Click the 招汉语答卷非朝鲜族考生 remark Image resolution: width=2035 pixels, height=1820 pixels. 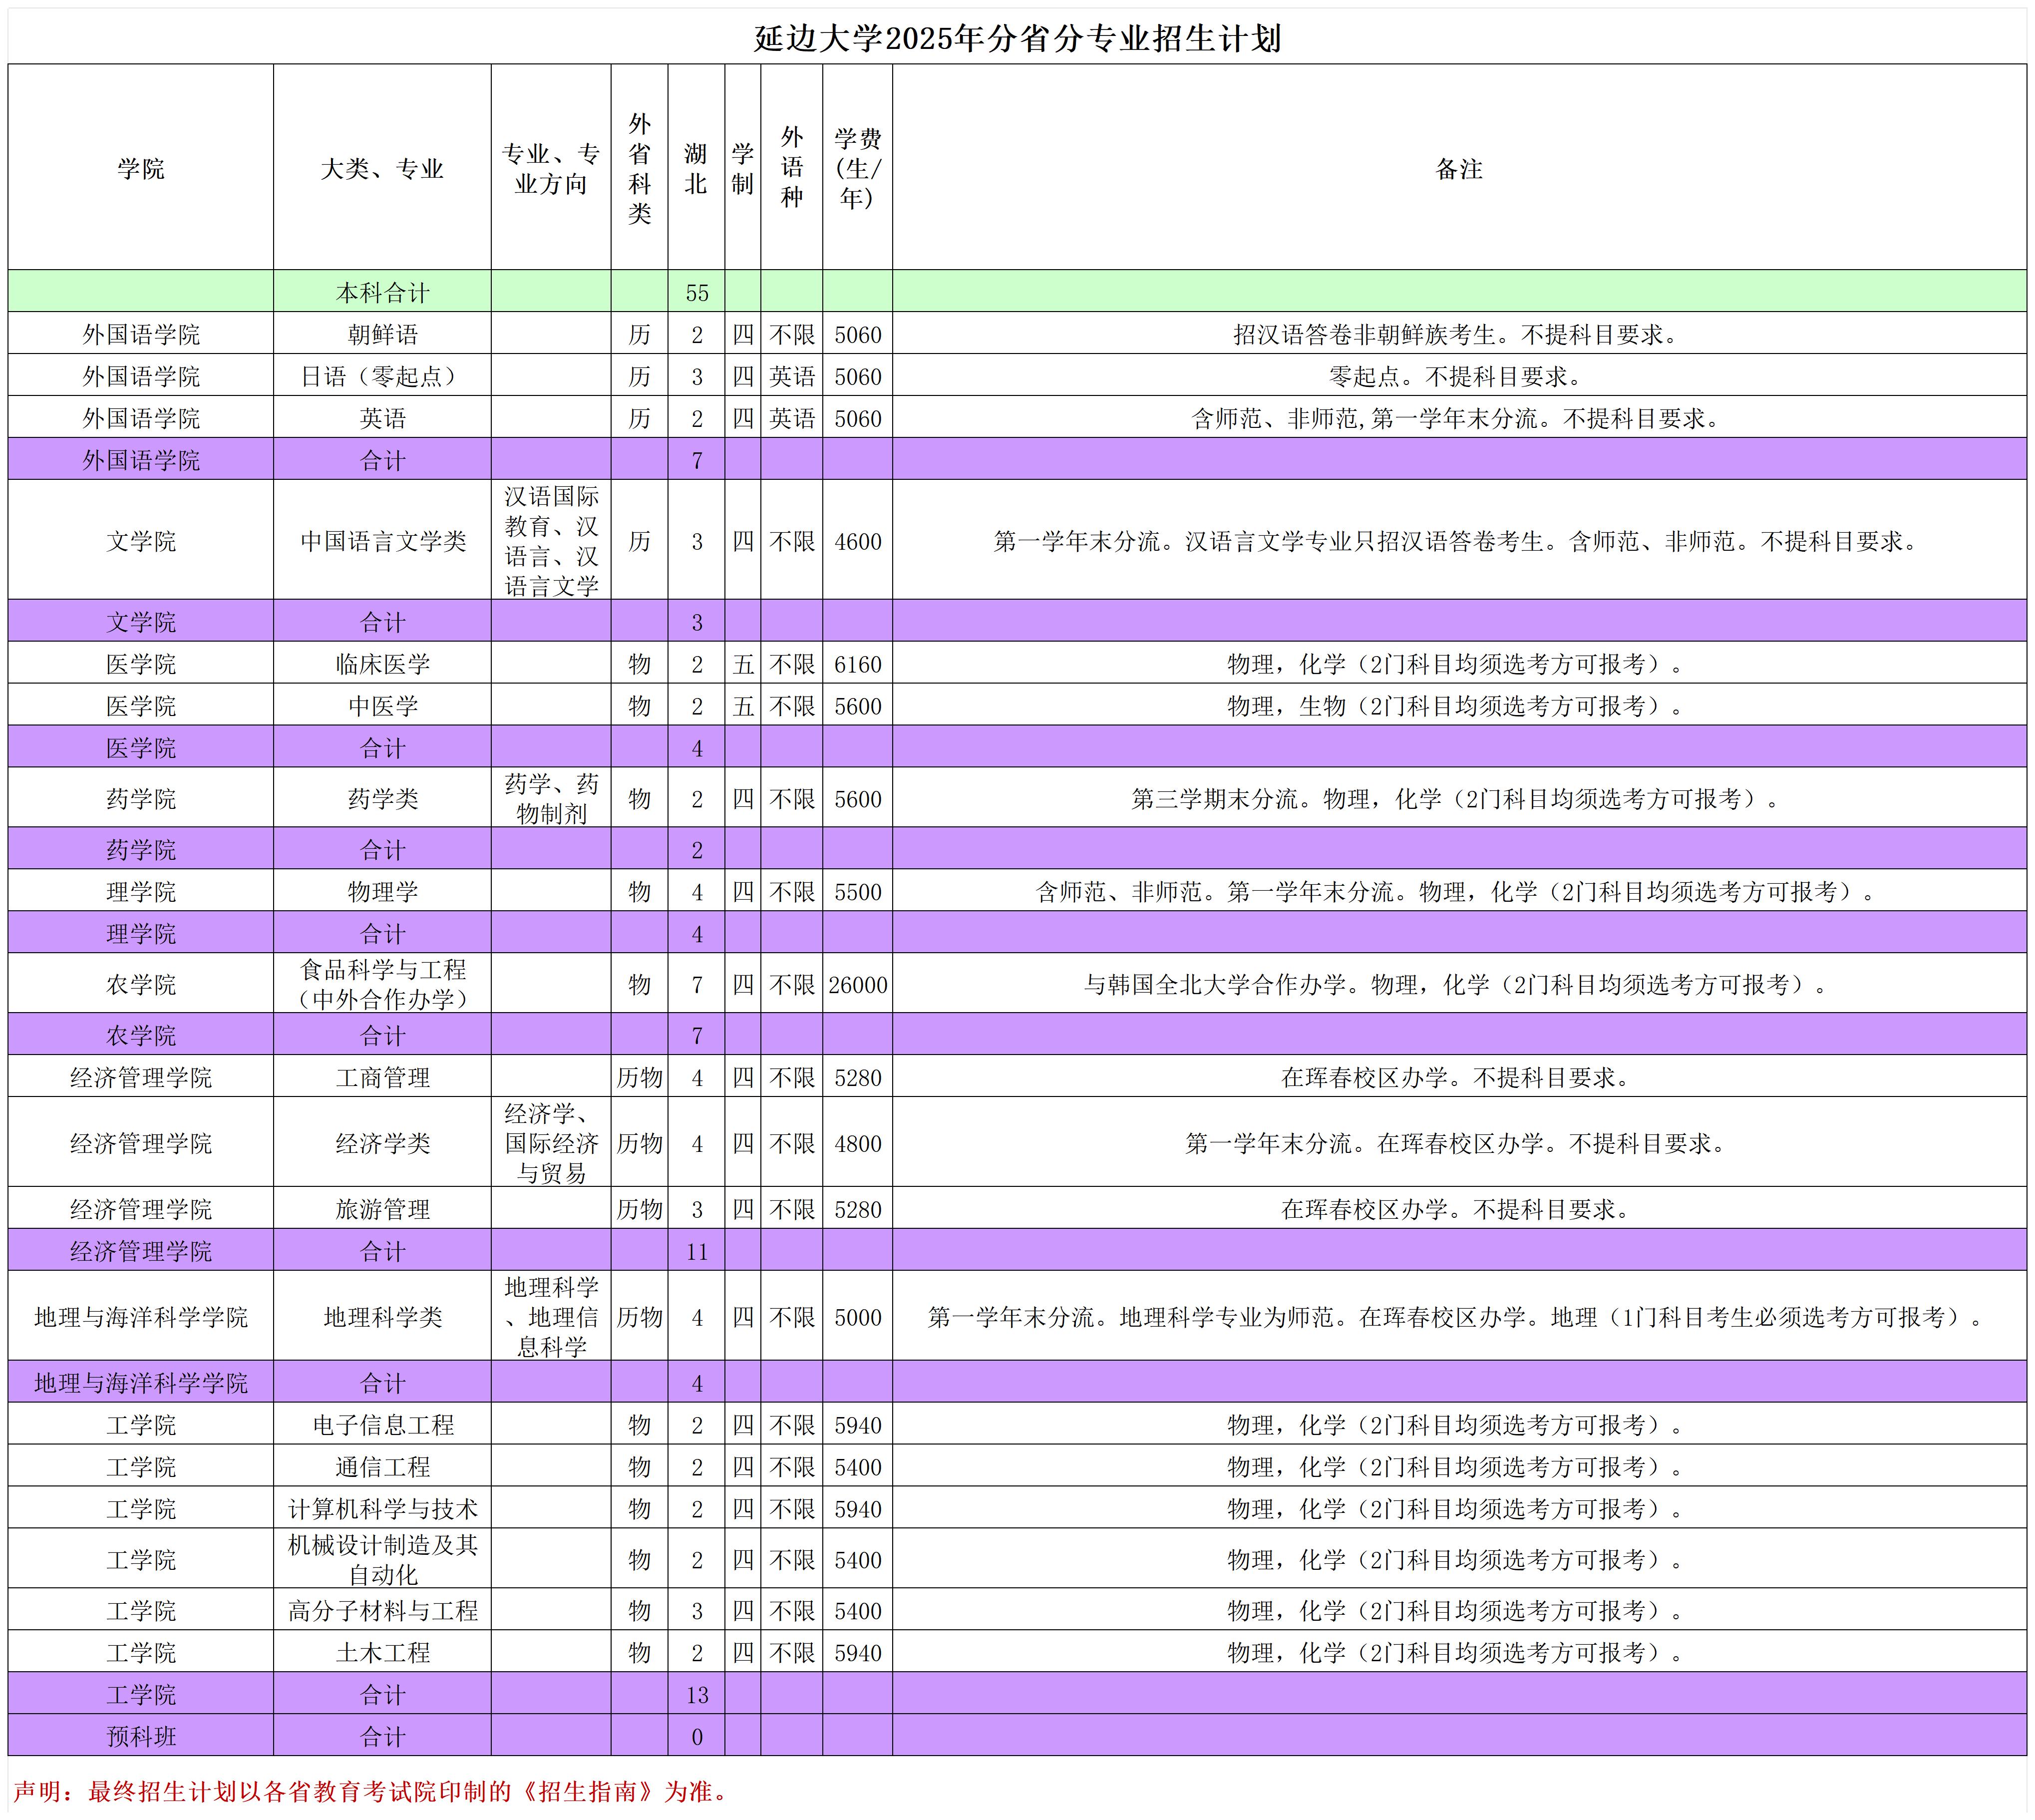(1459, 334)
